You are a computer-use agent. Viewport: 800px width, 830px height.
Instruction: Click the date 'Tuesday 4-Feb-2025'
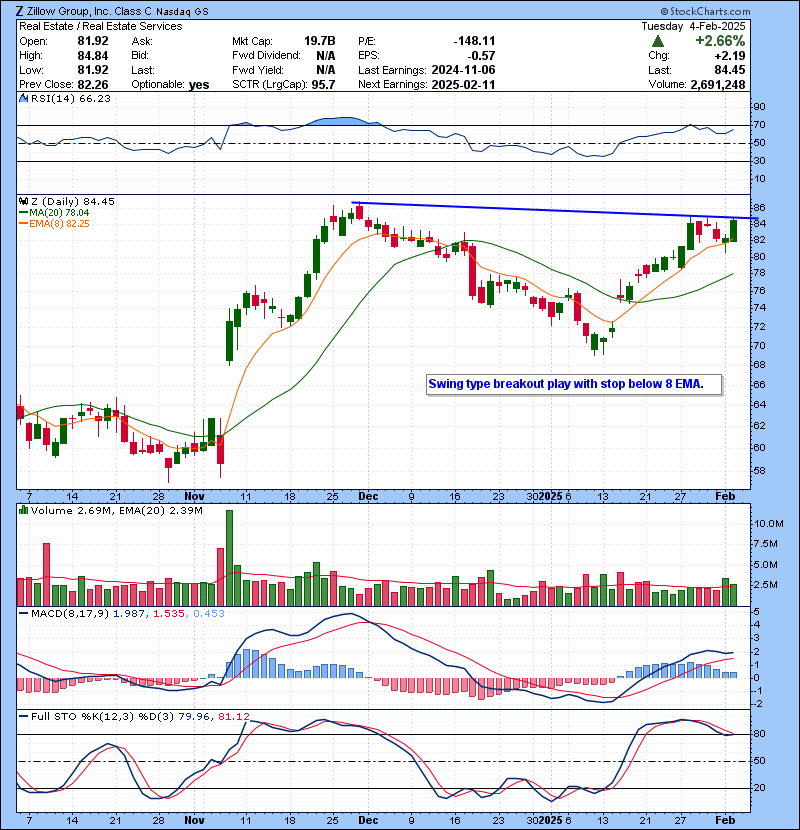[693, 26]
